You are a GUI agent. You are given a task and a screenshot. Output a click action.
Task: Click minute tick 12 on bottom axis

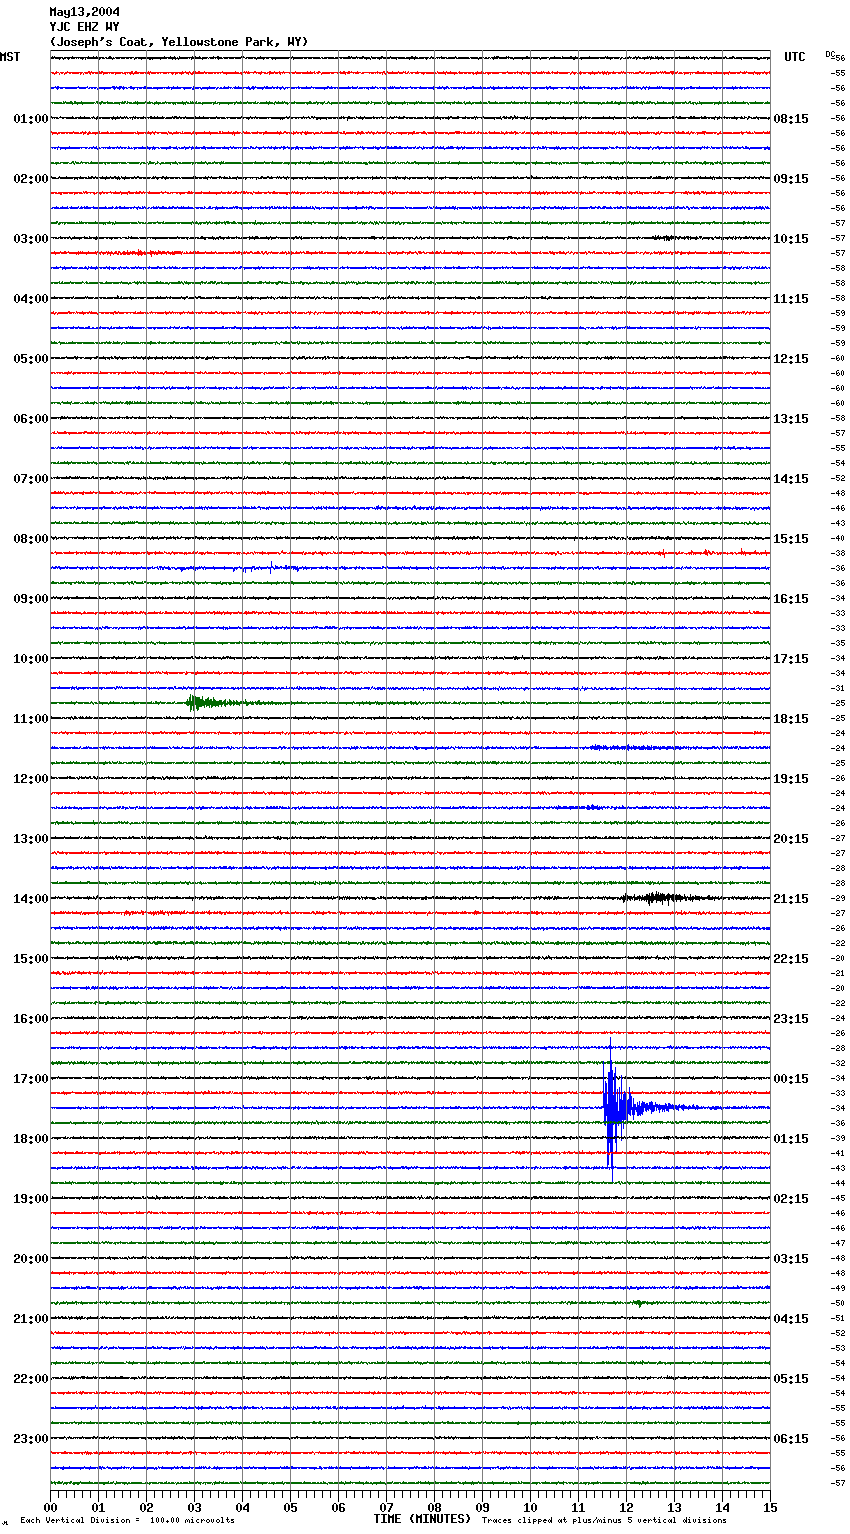(626, 1507)
